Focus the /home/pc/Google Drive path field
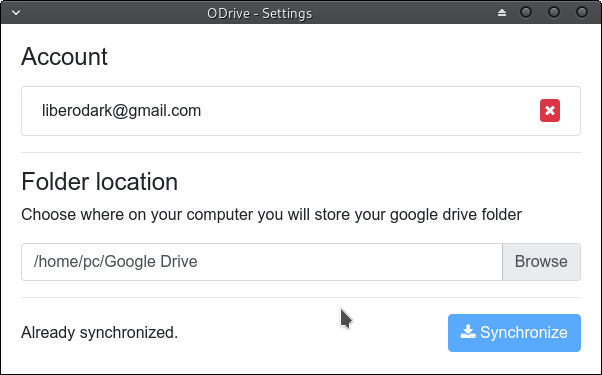 click(262, 262)
